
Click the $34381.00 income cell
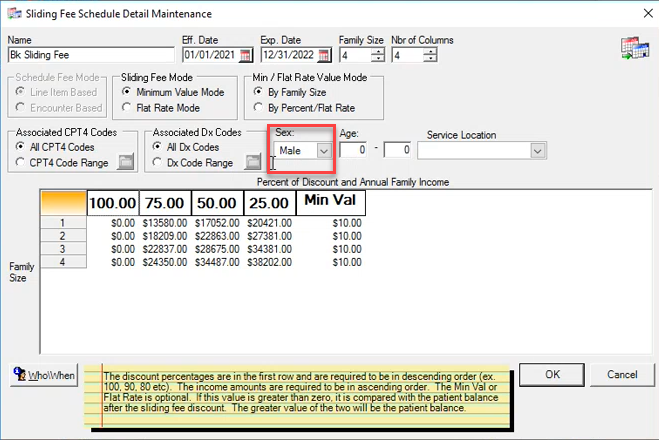click(269, 249)
